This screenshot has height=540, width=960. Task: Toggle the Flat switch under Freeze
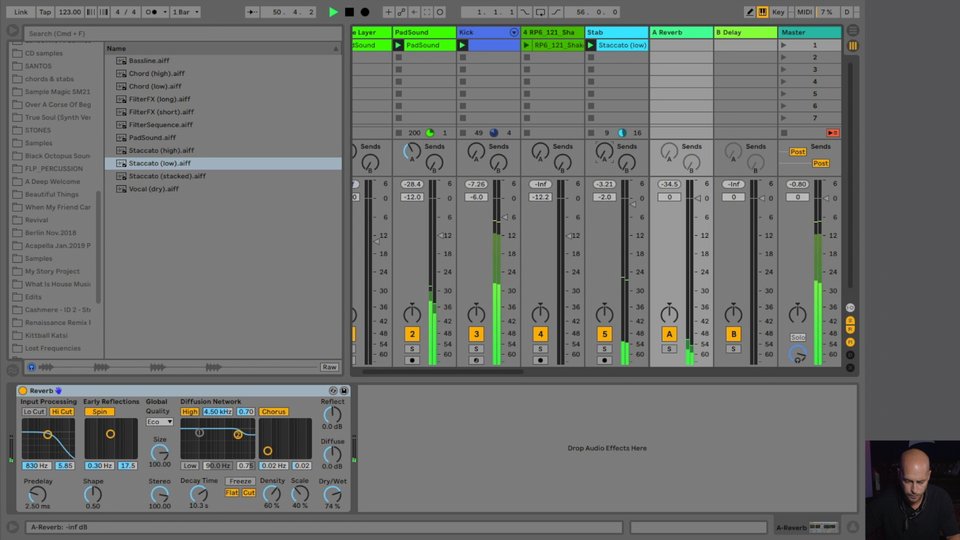231,493
